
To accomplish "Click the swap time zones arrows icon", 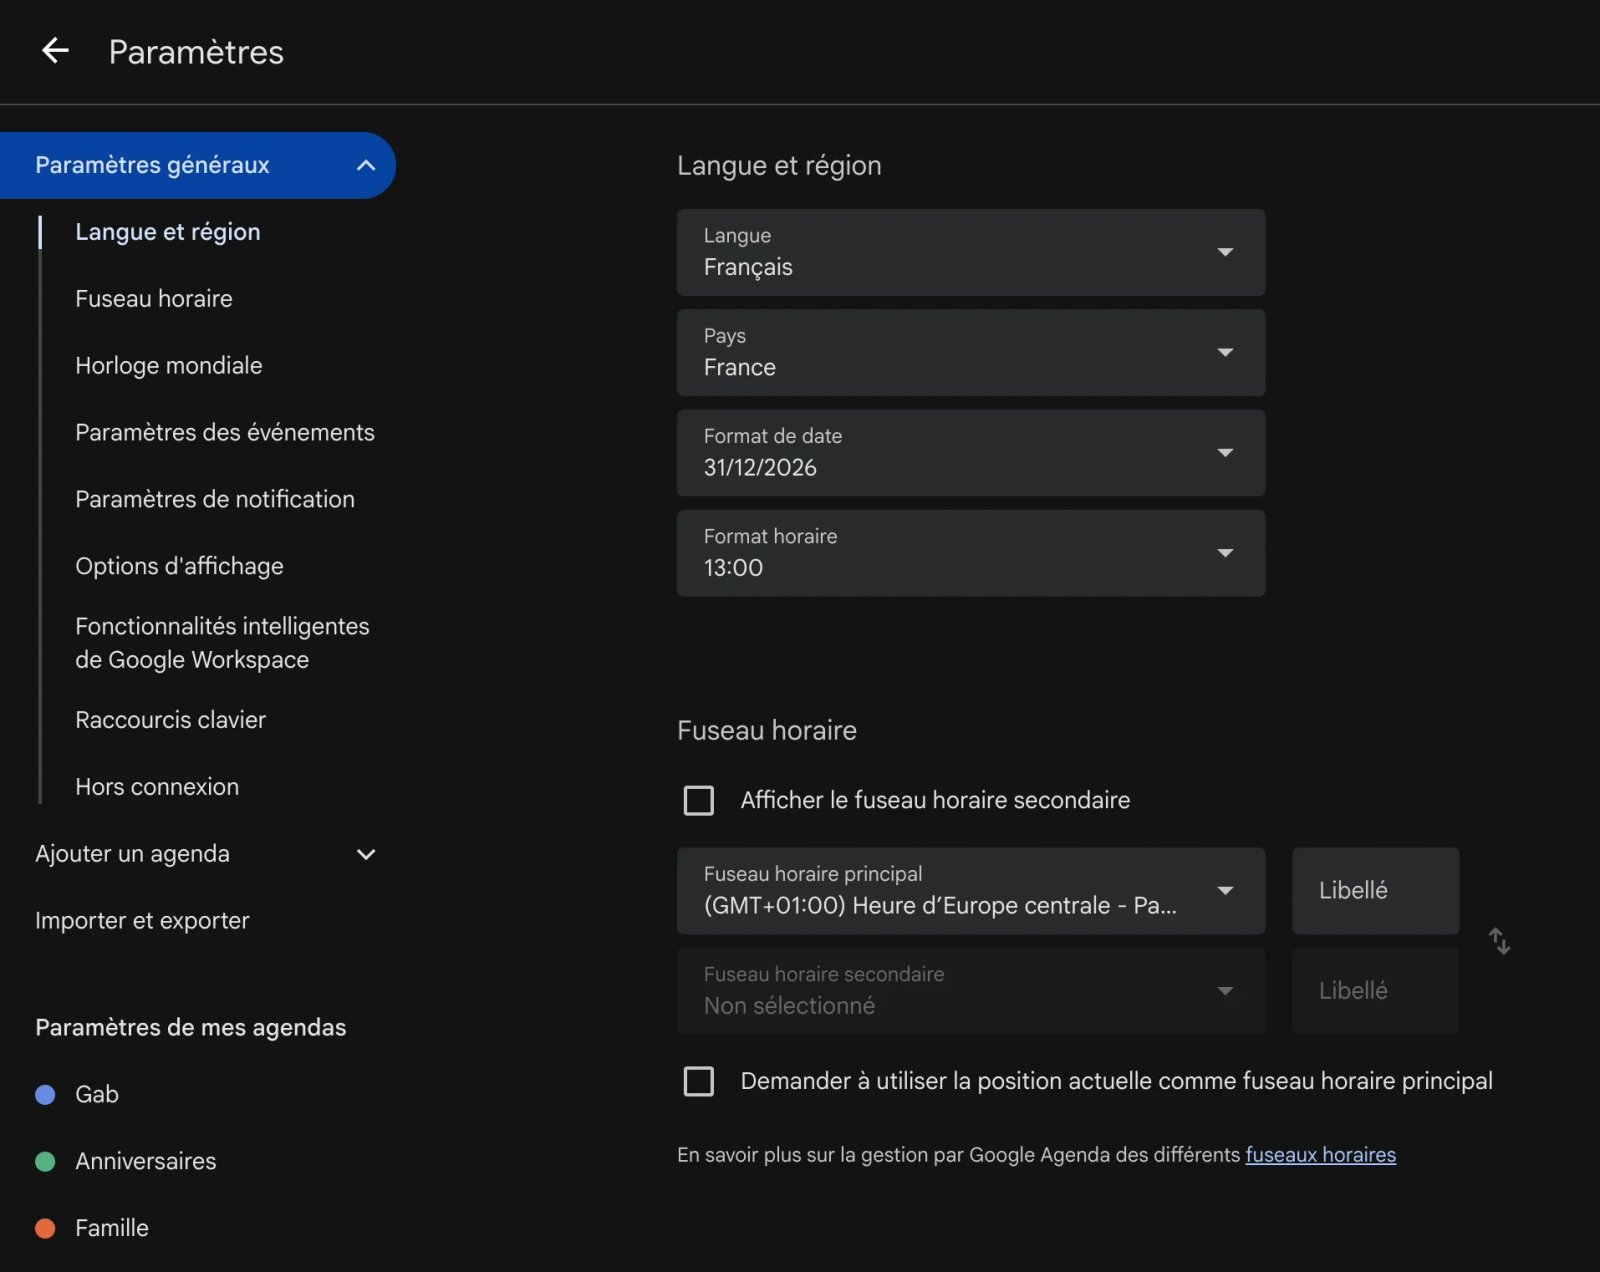I will click(1499, 941).
